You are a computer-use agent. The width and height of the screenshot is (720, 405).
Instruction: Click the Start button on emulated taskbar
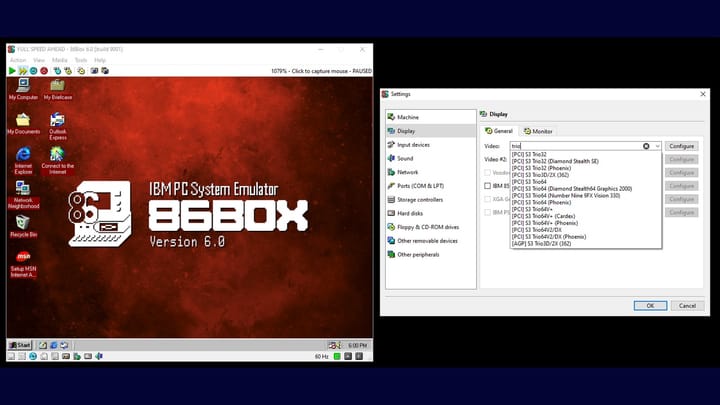[20, 345]
